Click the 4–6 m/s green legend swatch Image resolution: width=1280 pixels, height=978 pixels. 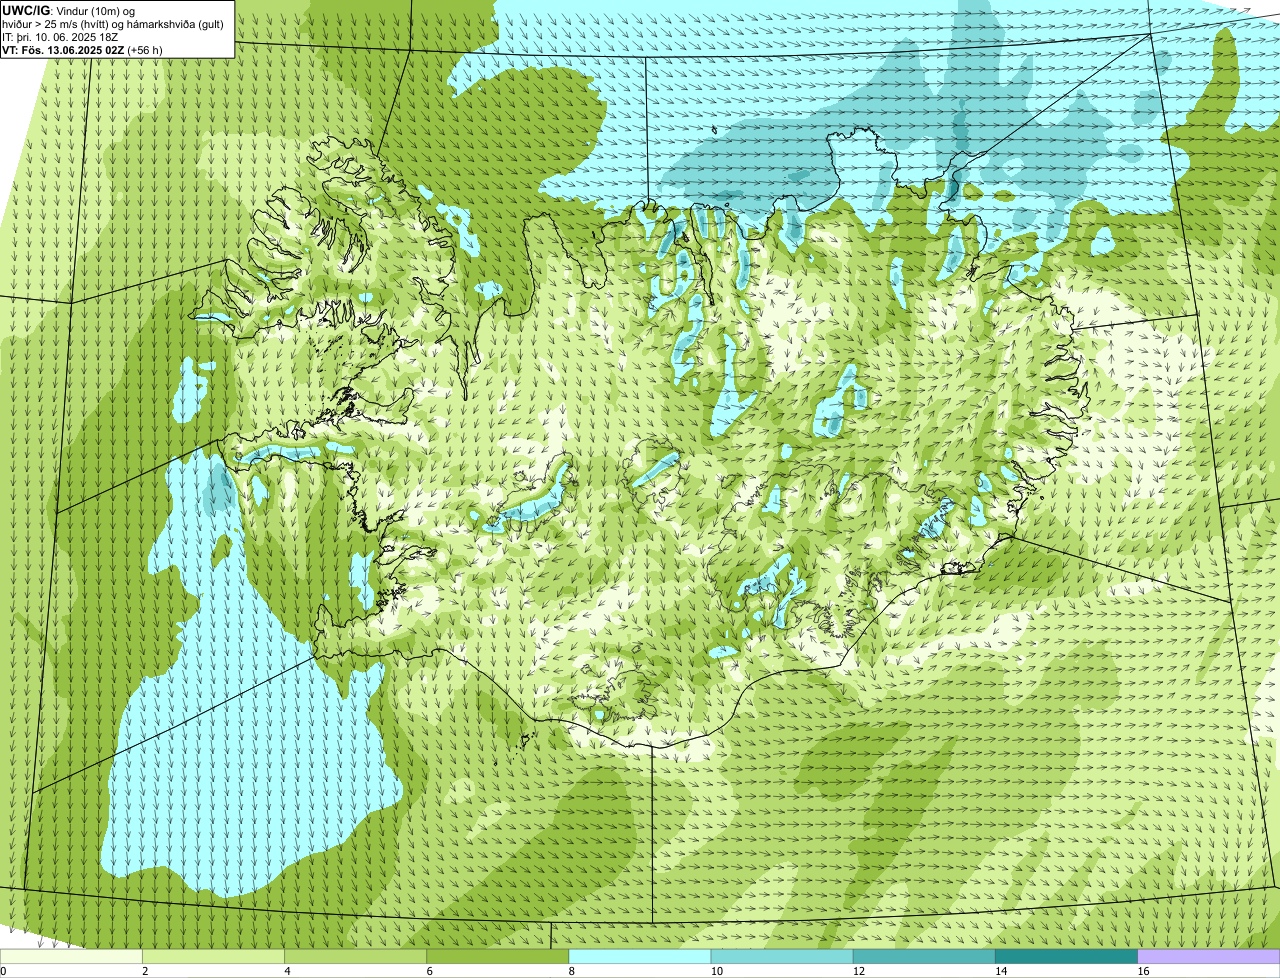pos(355,957)
